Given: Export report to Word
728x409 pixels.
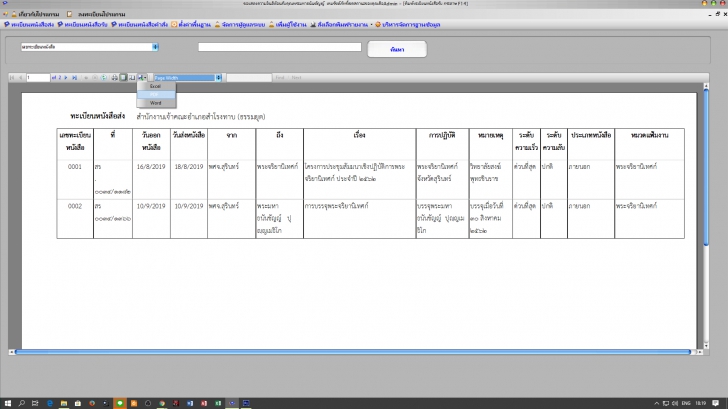Looking at the screenshot, I should (156, 103).
